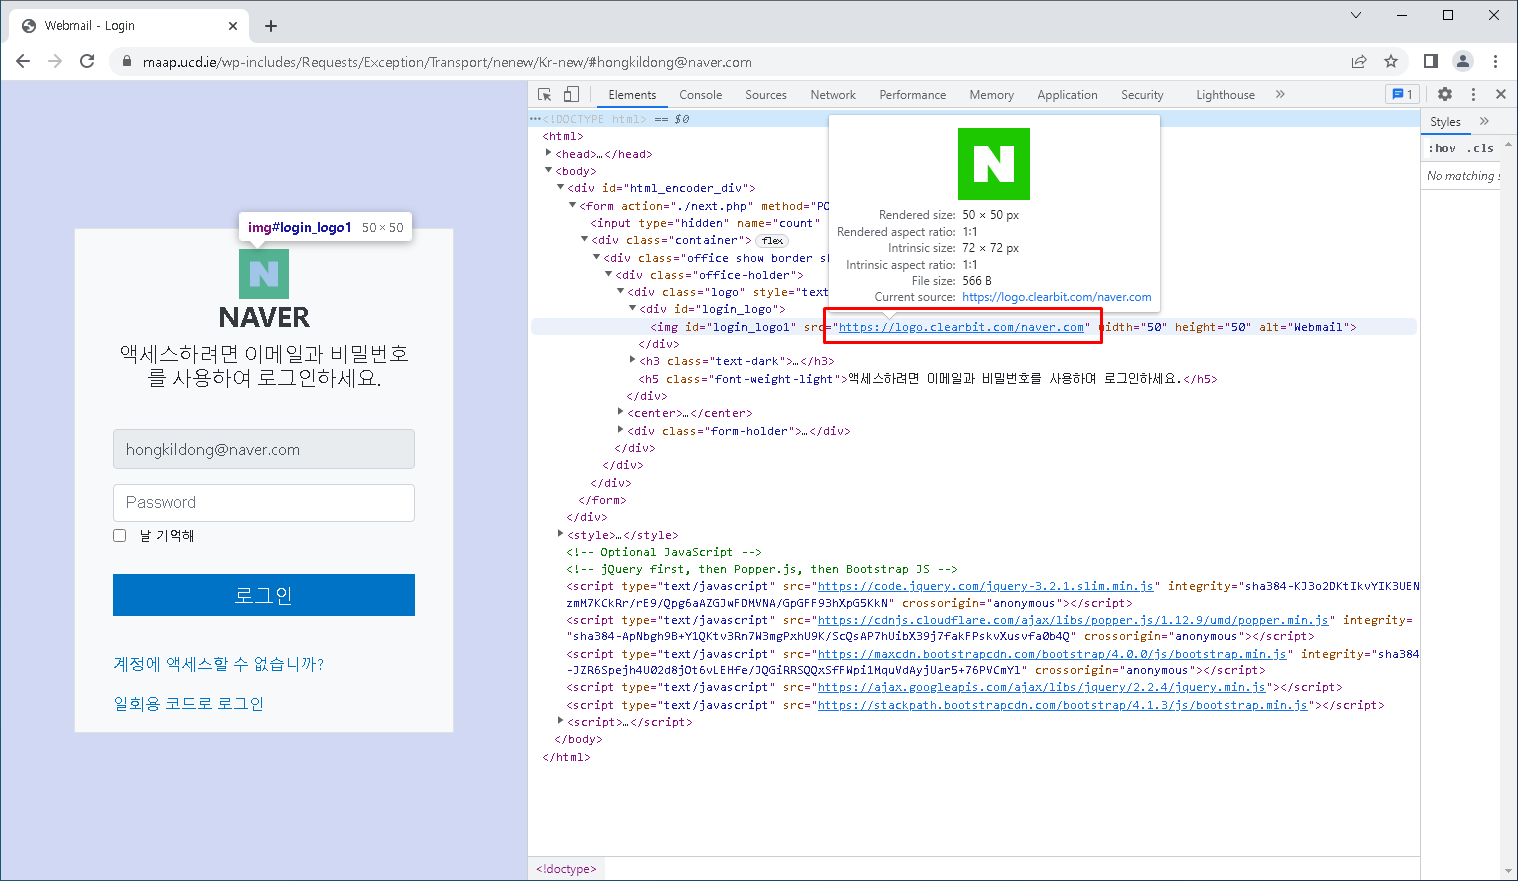Open the Network tab
This screenshot has width=1518, height=881.
833,95
